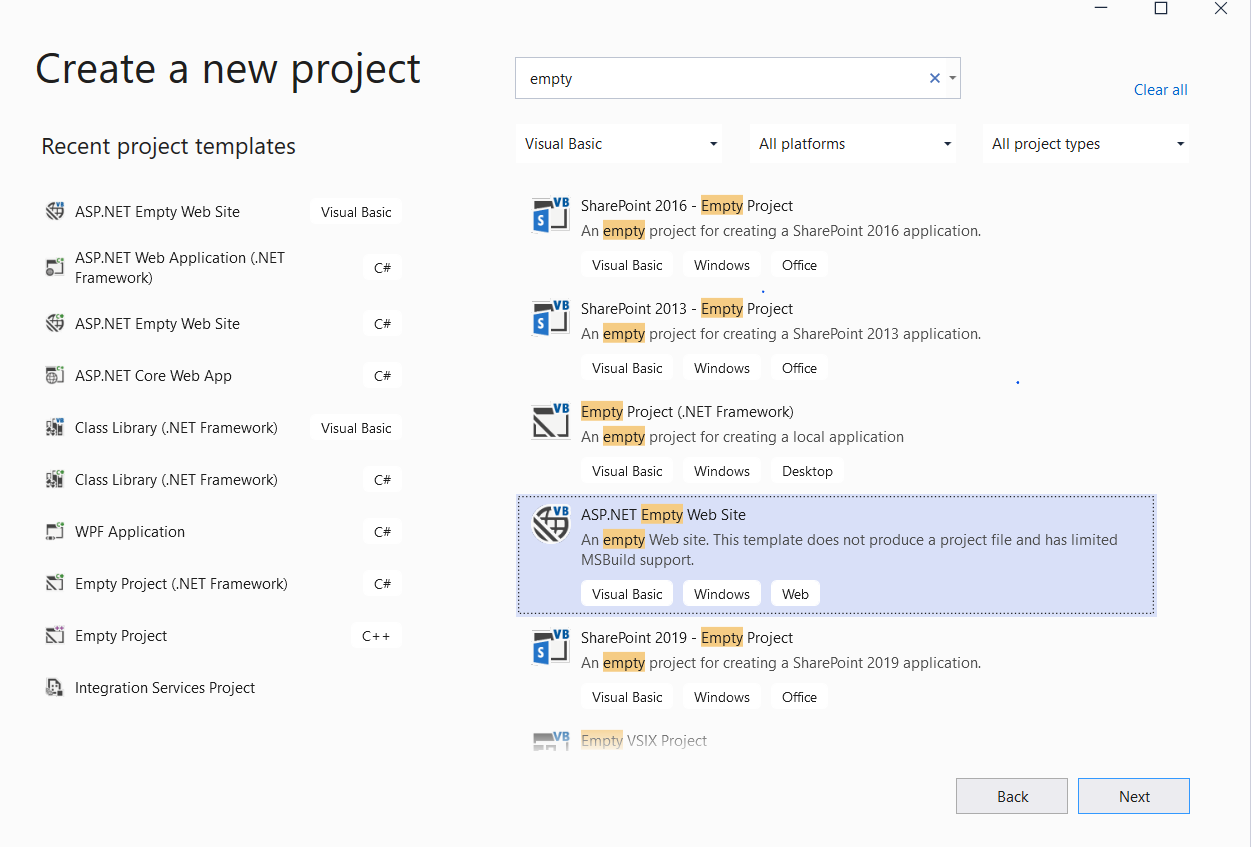Click the WPF Application template icon
The image size is (1251, 847).
(x=55, y=532)
